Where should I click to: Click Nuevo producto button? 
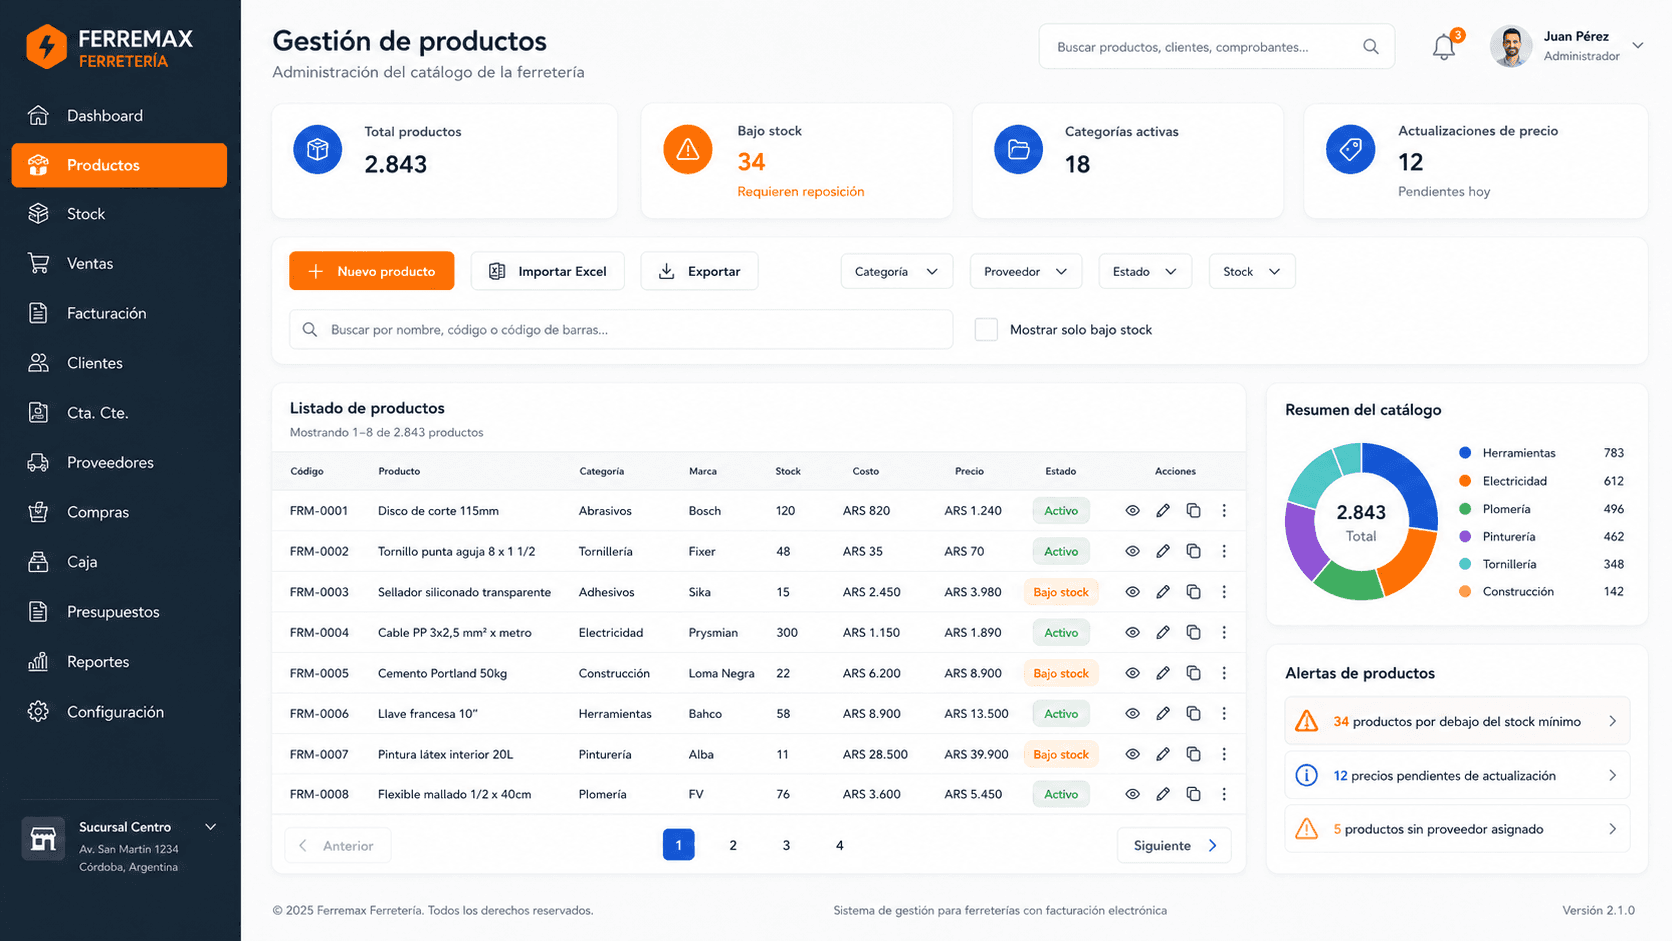371,271
